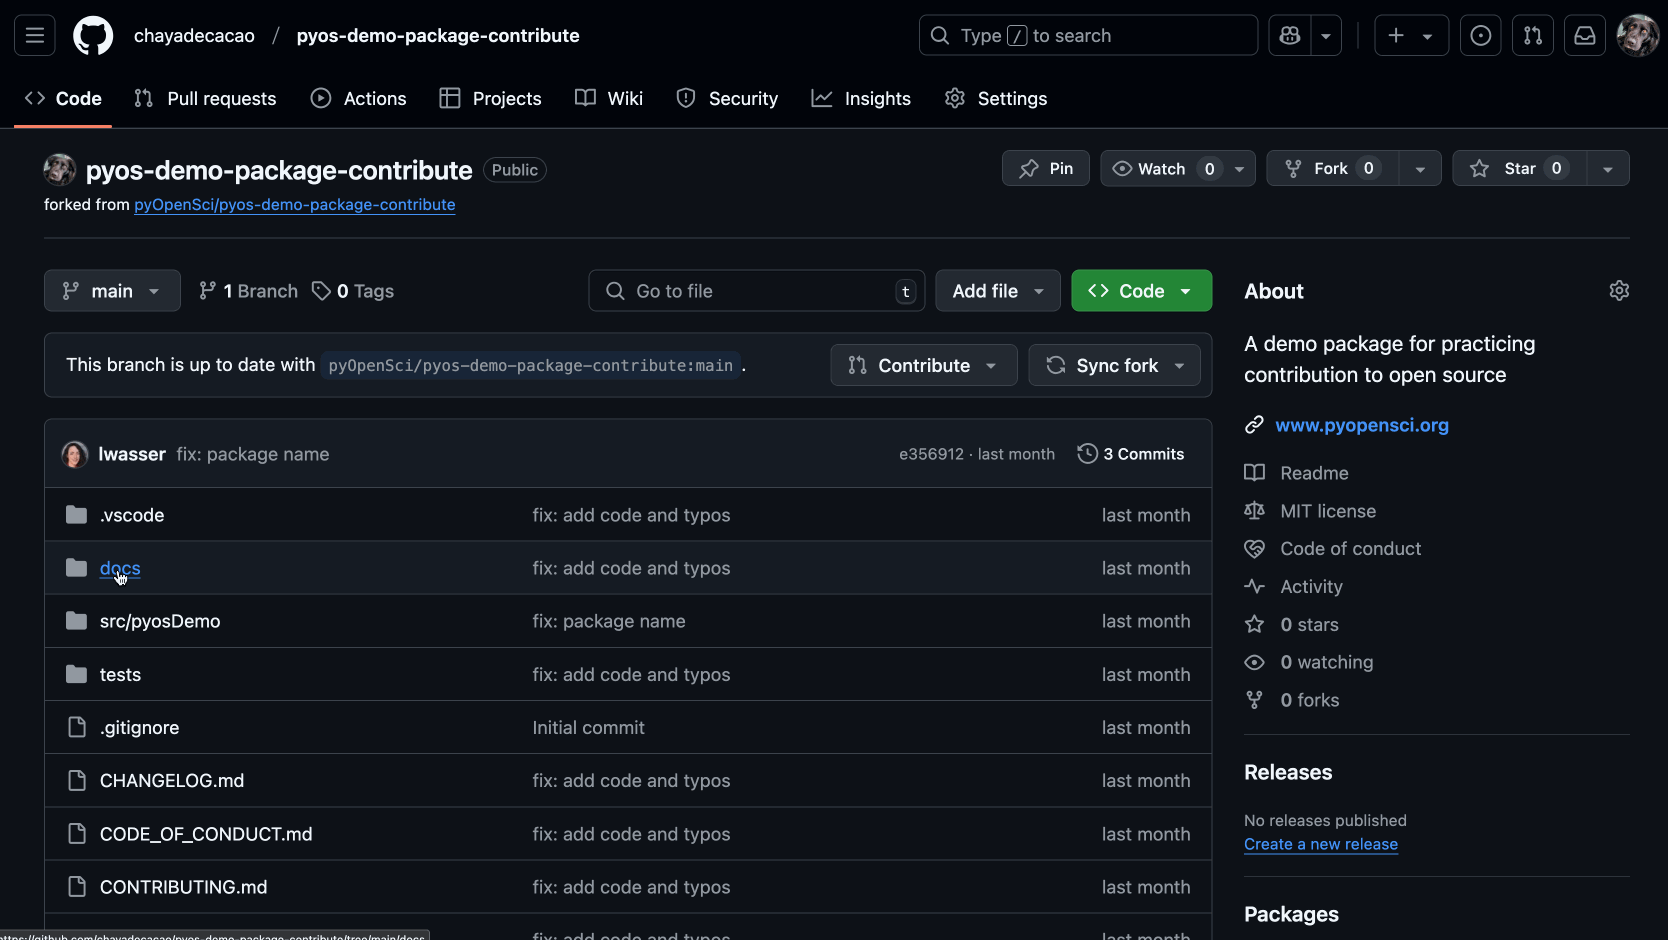Click the tests folder icon
This screenshot has width=1668, height=940.
click(x=76, y=674)
